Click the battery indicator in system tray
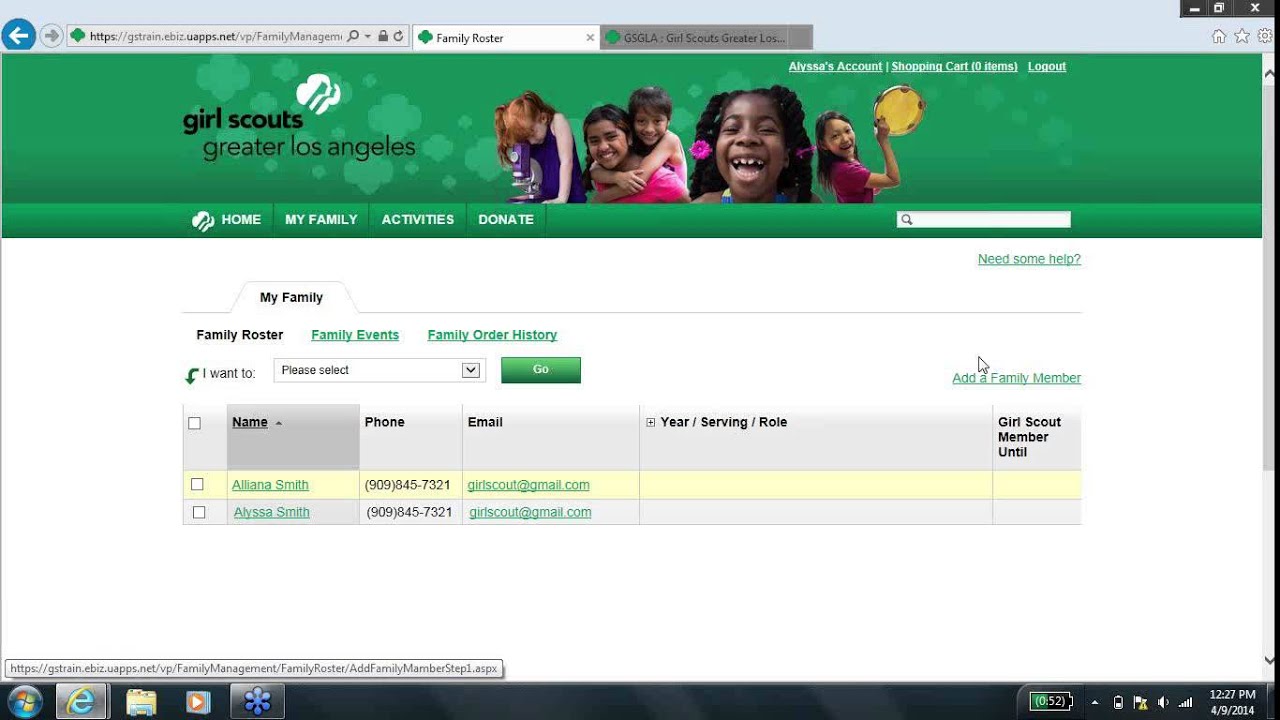 pos(1052,701)
